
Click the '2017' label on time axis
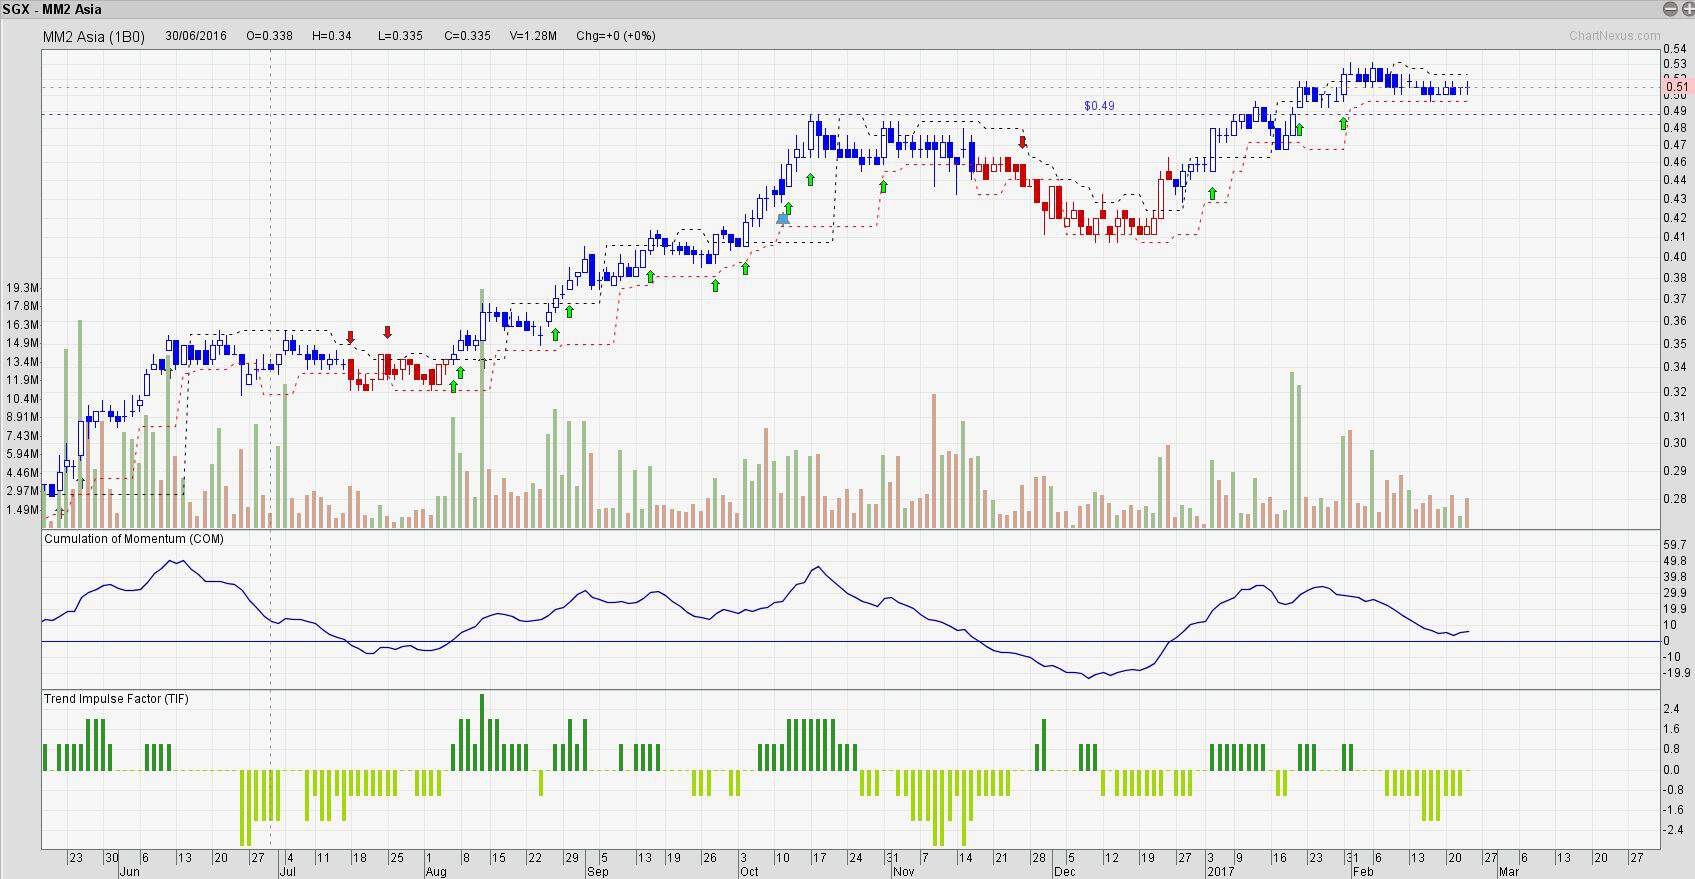(x=1219, y=871)
